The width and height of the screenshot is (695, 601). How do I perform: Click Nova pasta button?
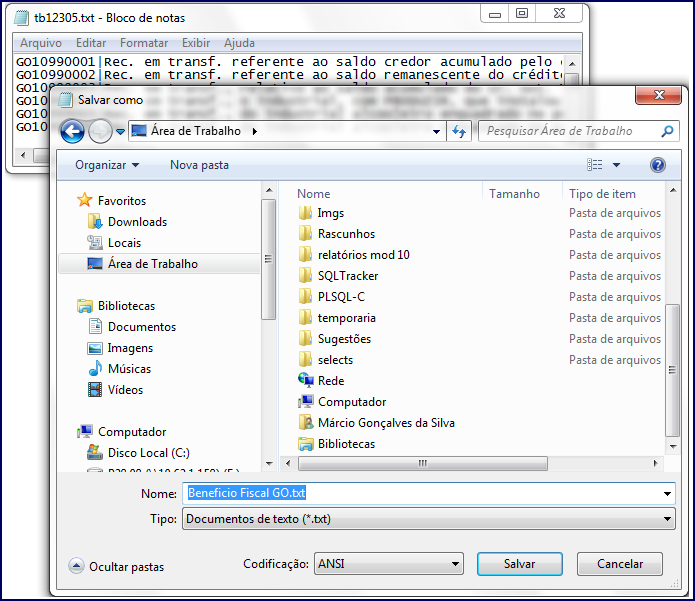click(x=199, y=165)
